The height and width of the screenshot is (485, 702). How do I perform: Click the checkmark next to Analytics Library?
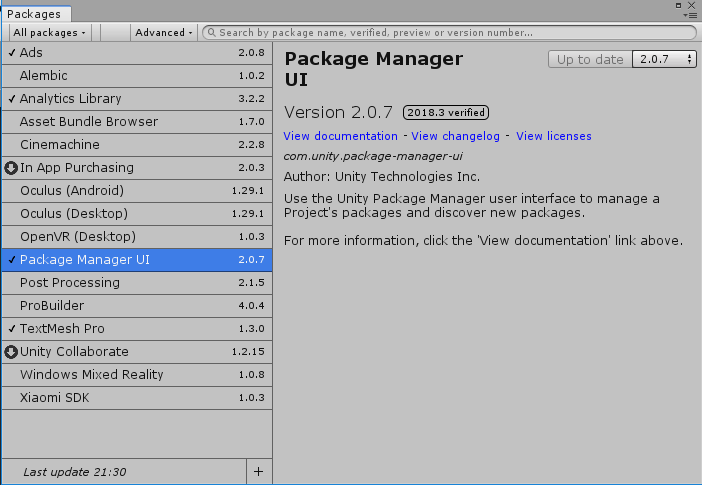pos(12,99)
